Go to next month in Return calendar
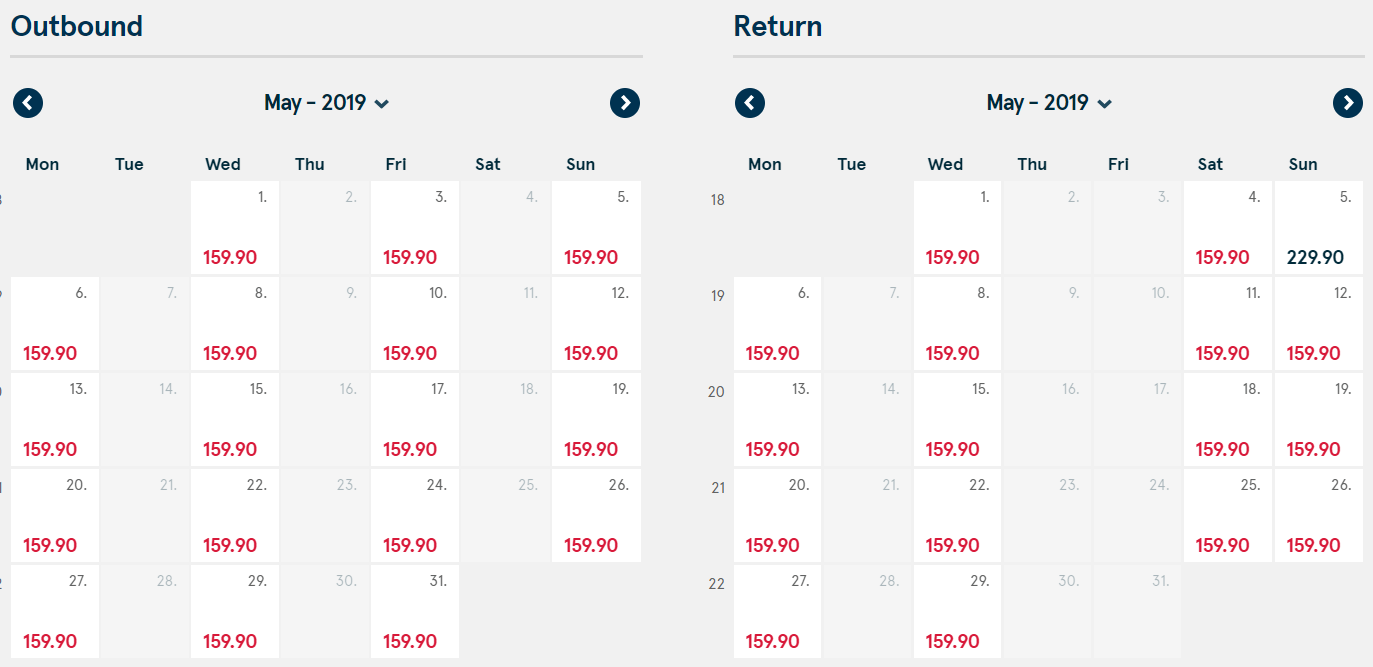 (x=1348, y=103)
